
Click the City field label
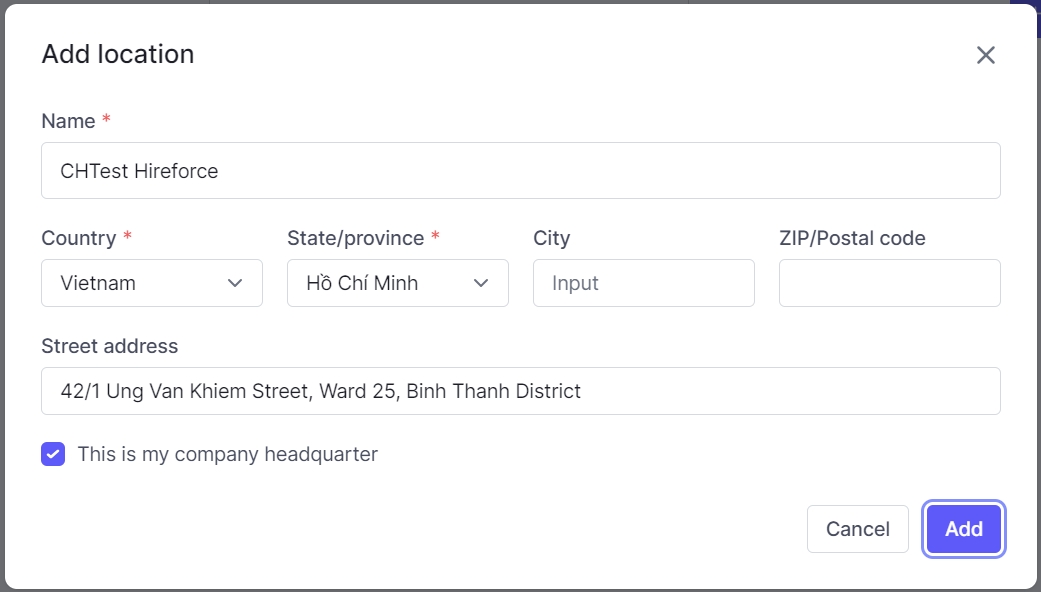[551, 238]
